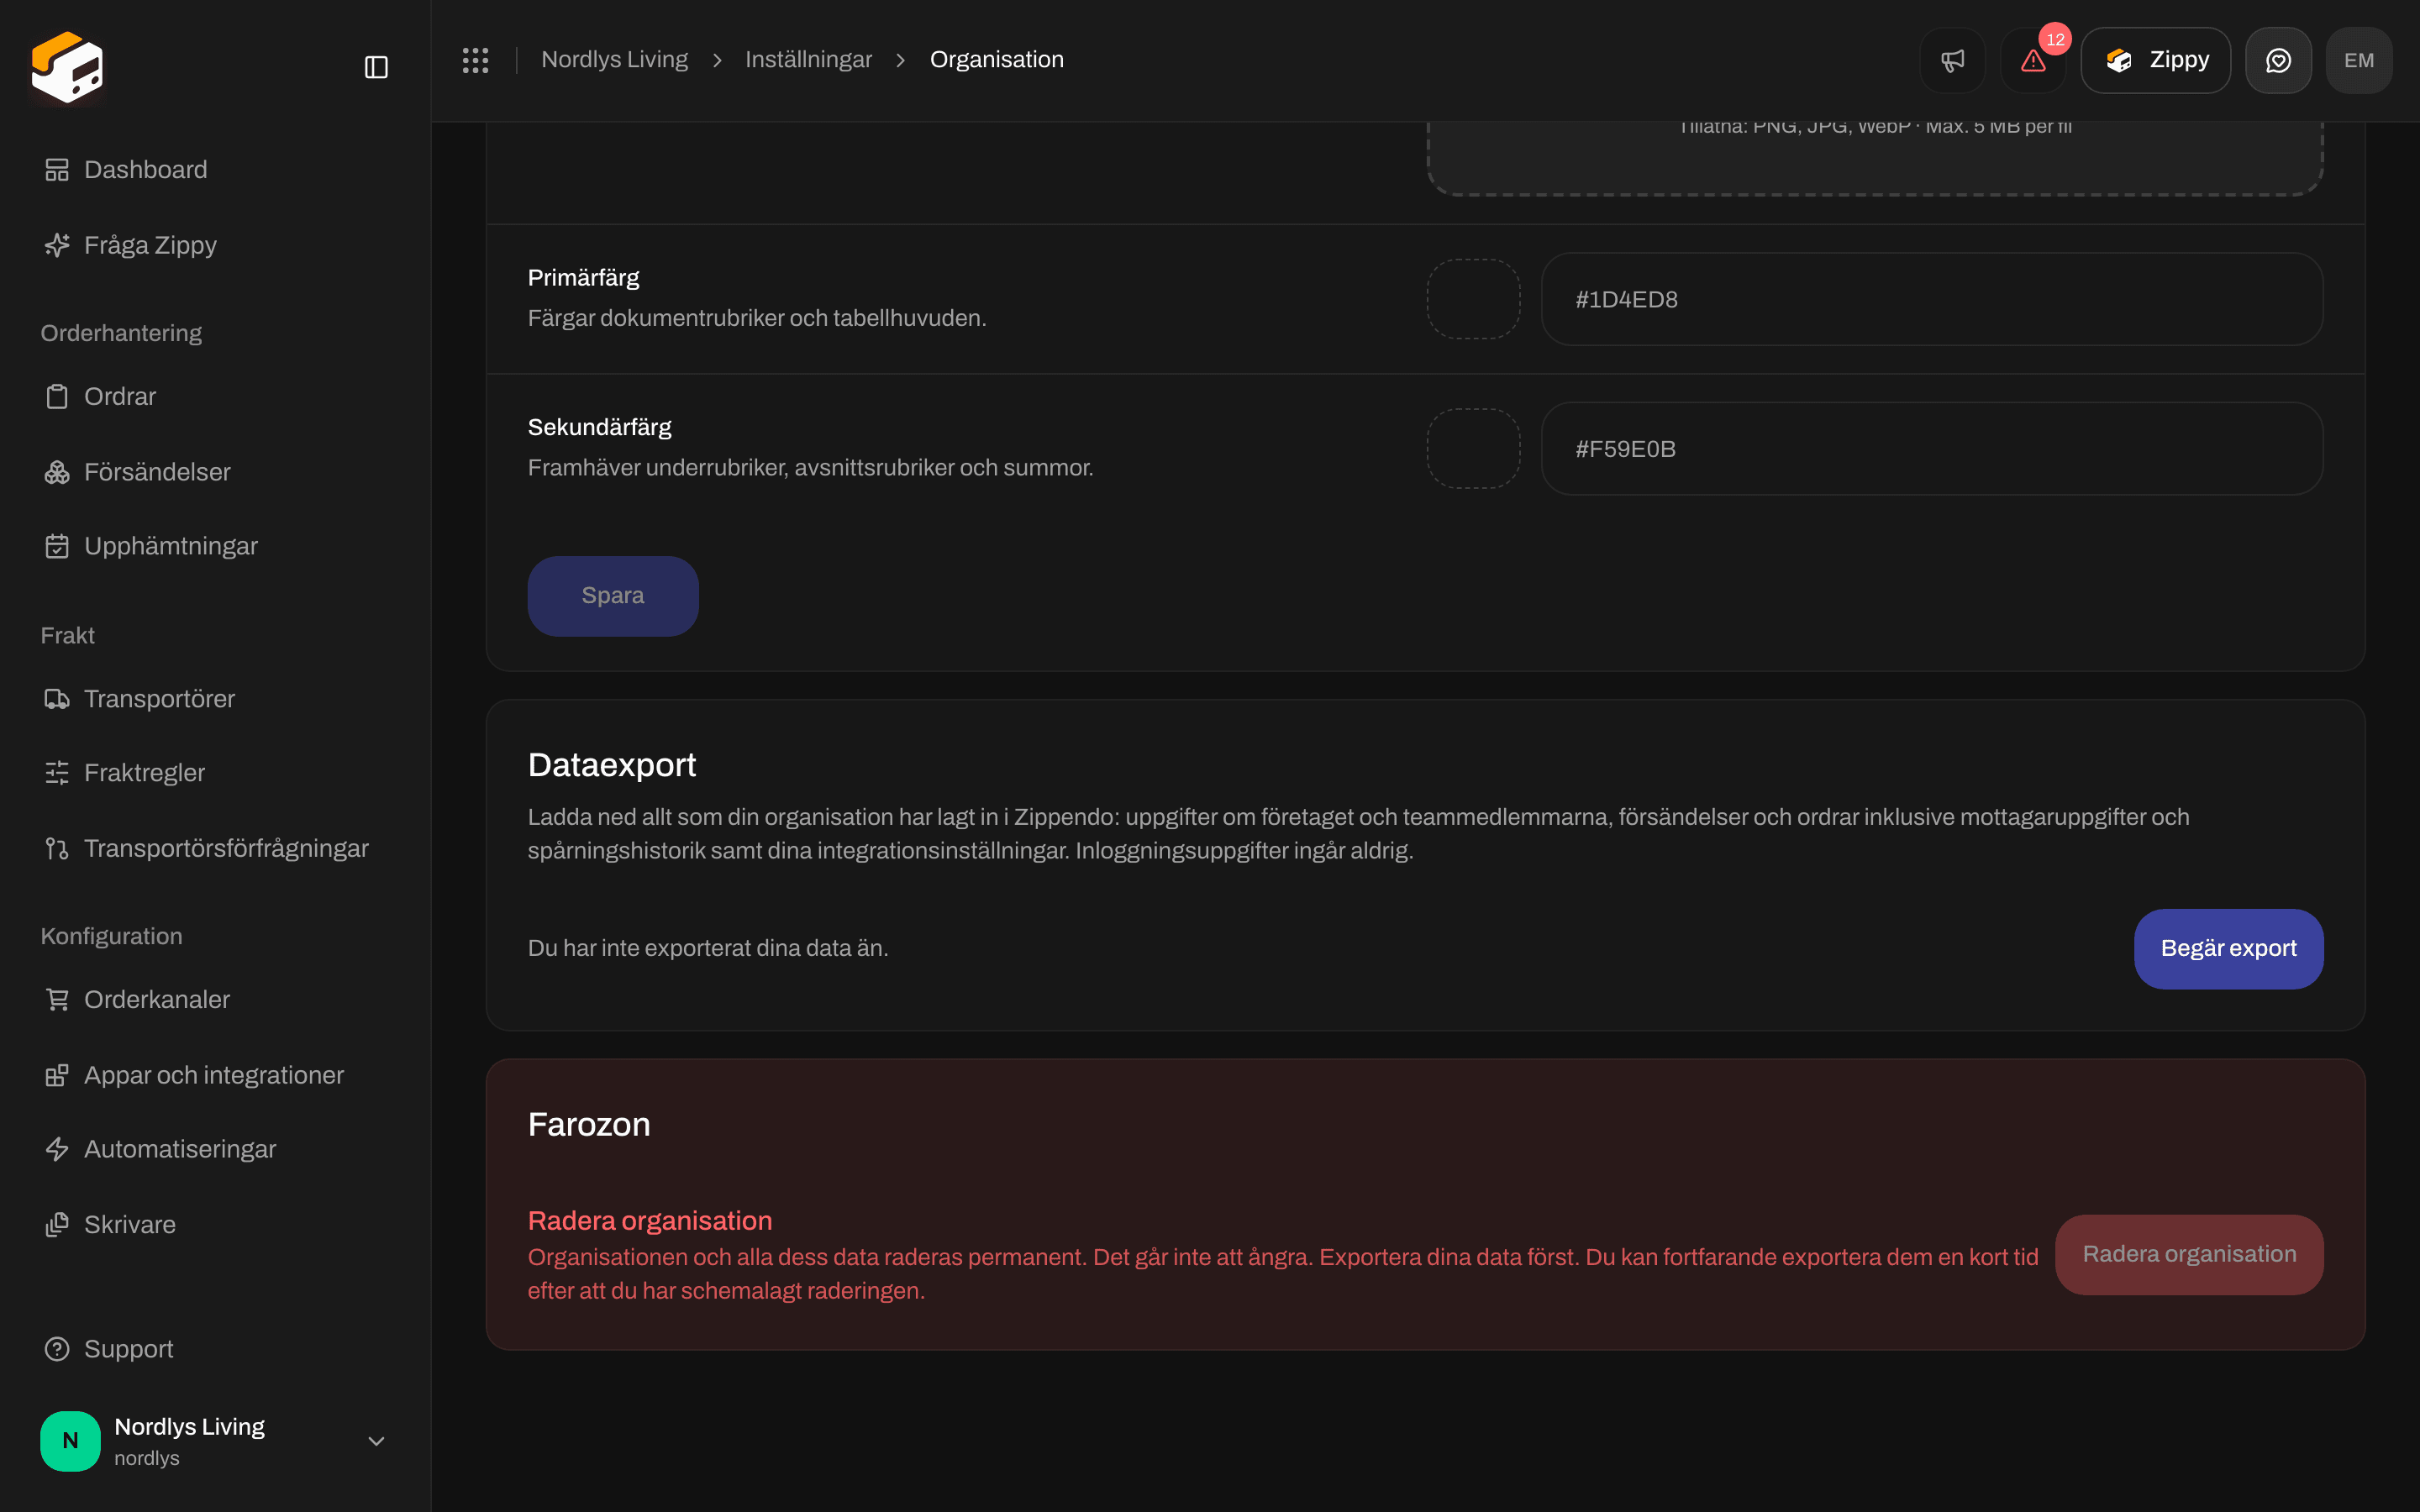Screen dimensions: 2420x1512
Task: Open Upphämtningar in sidebar
Action: click(215, 546)
